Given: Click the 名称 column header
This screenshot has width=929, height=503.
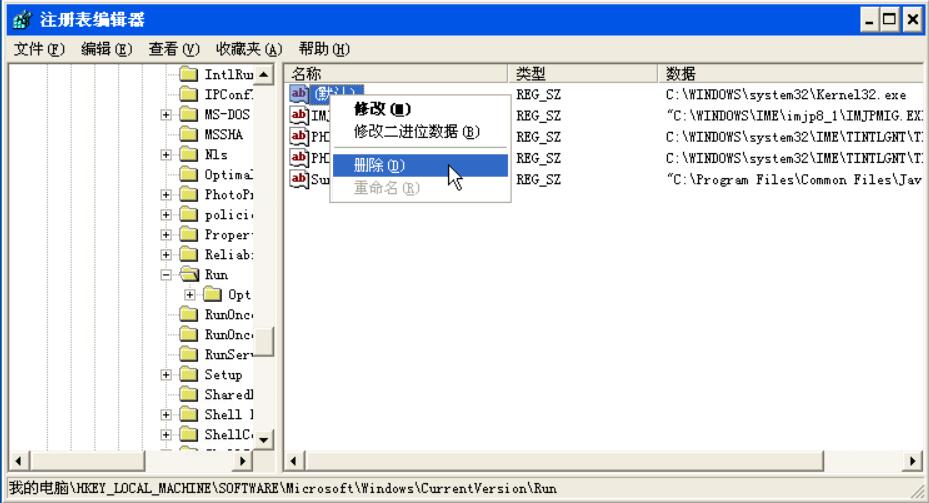Looking at the screenshot, I should [x=396, y=73].
